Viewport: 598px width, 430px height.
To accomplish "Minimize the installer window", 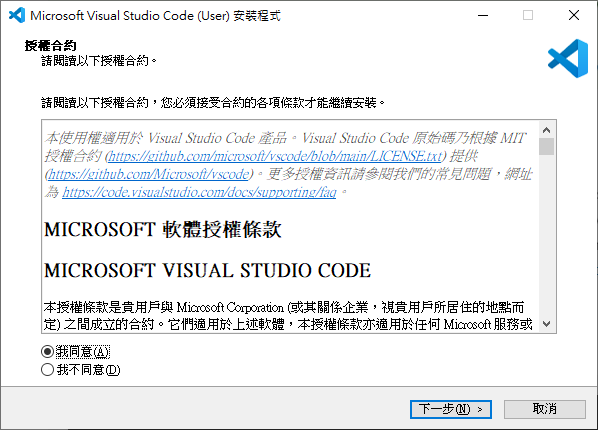I will pos(483,15).
